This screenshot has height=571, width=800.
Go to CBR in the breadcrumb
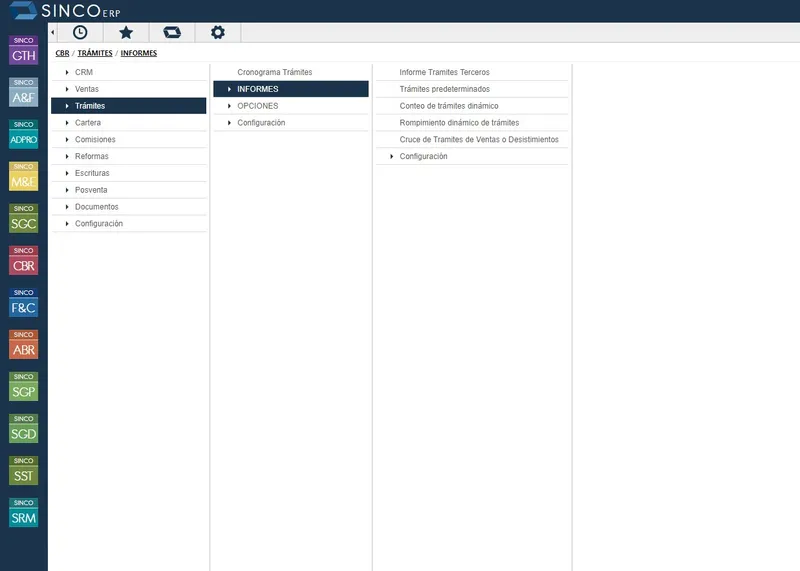point(62,53)
